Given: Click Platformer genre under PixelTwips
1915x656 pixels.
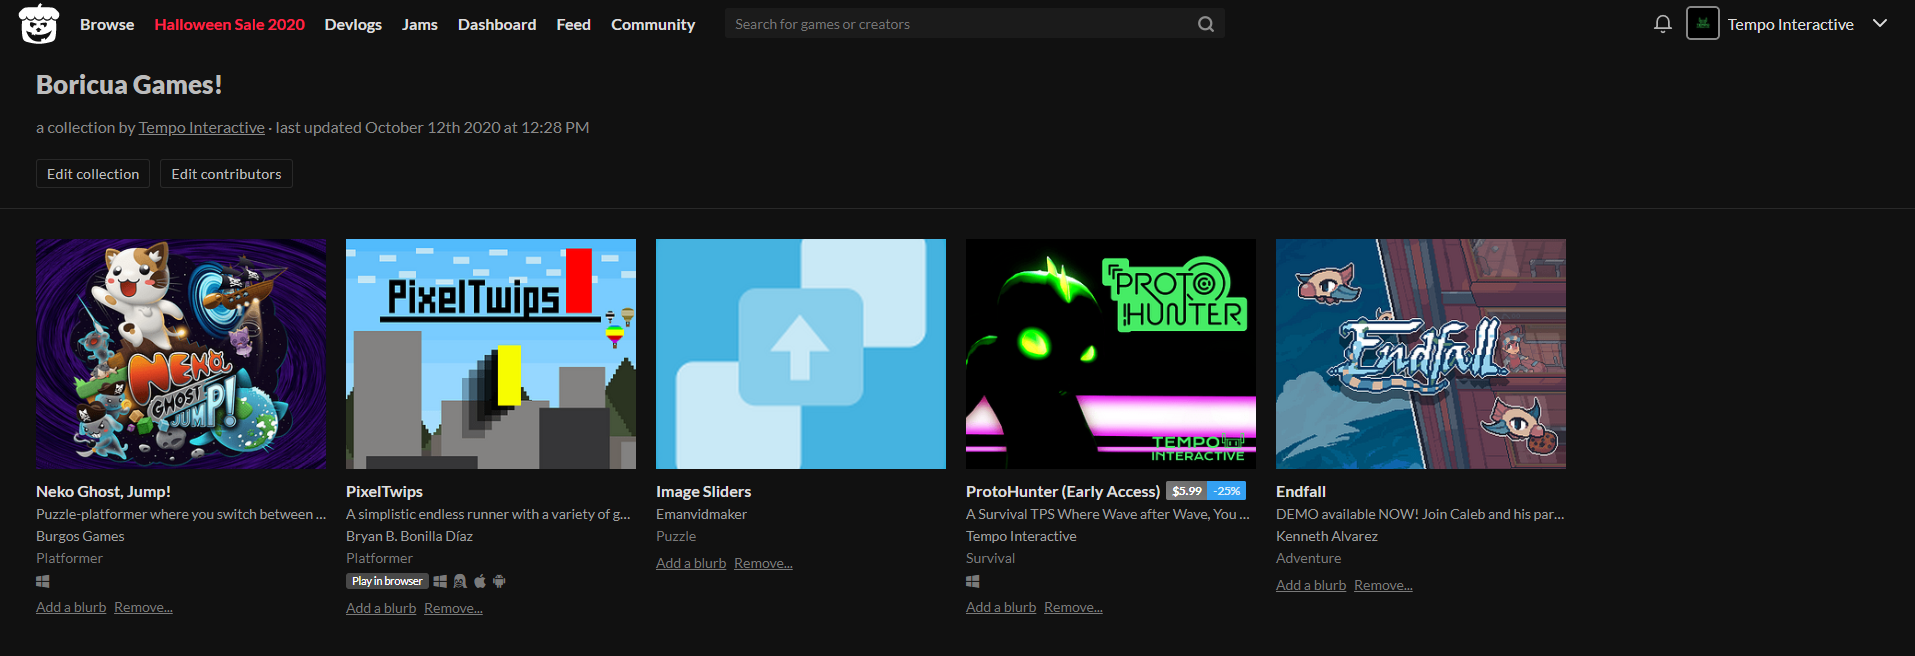Looking at the screenshot, I should tap(379, 558).
